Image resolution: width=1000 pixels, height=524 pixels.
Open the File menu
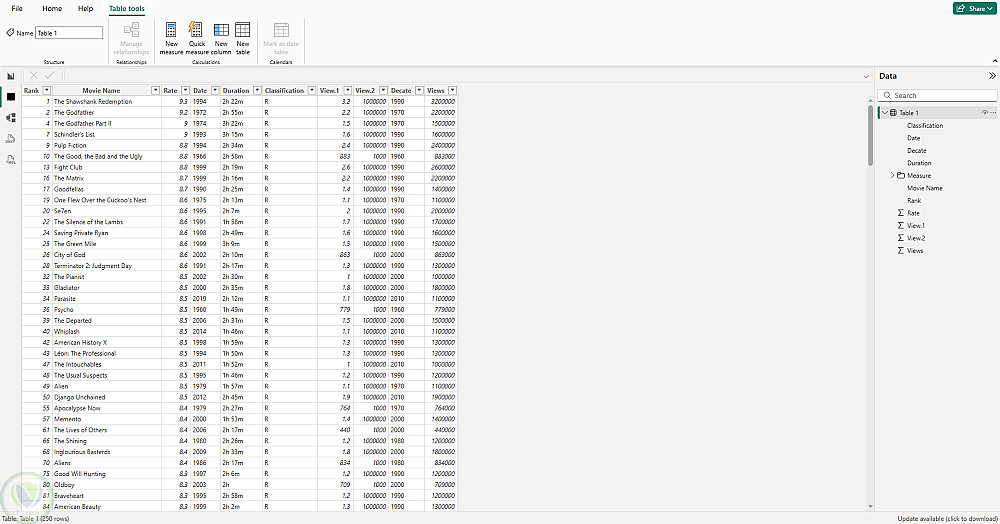(17, 8)
